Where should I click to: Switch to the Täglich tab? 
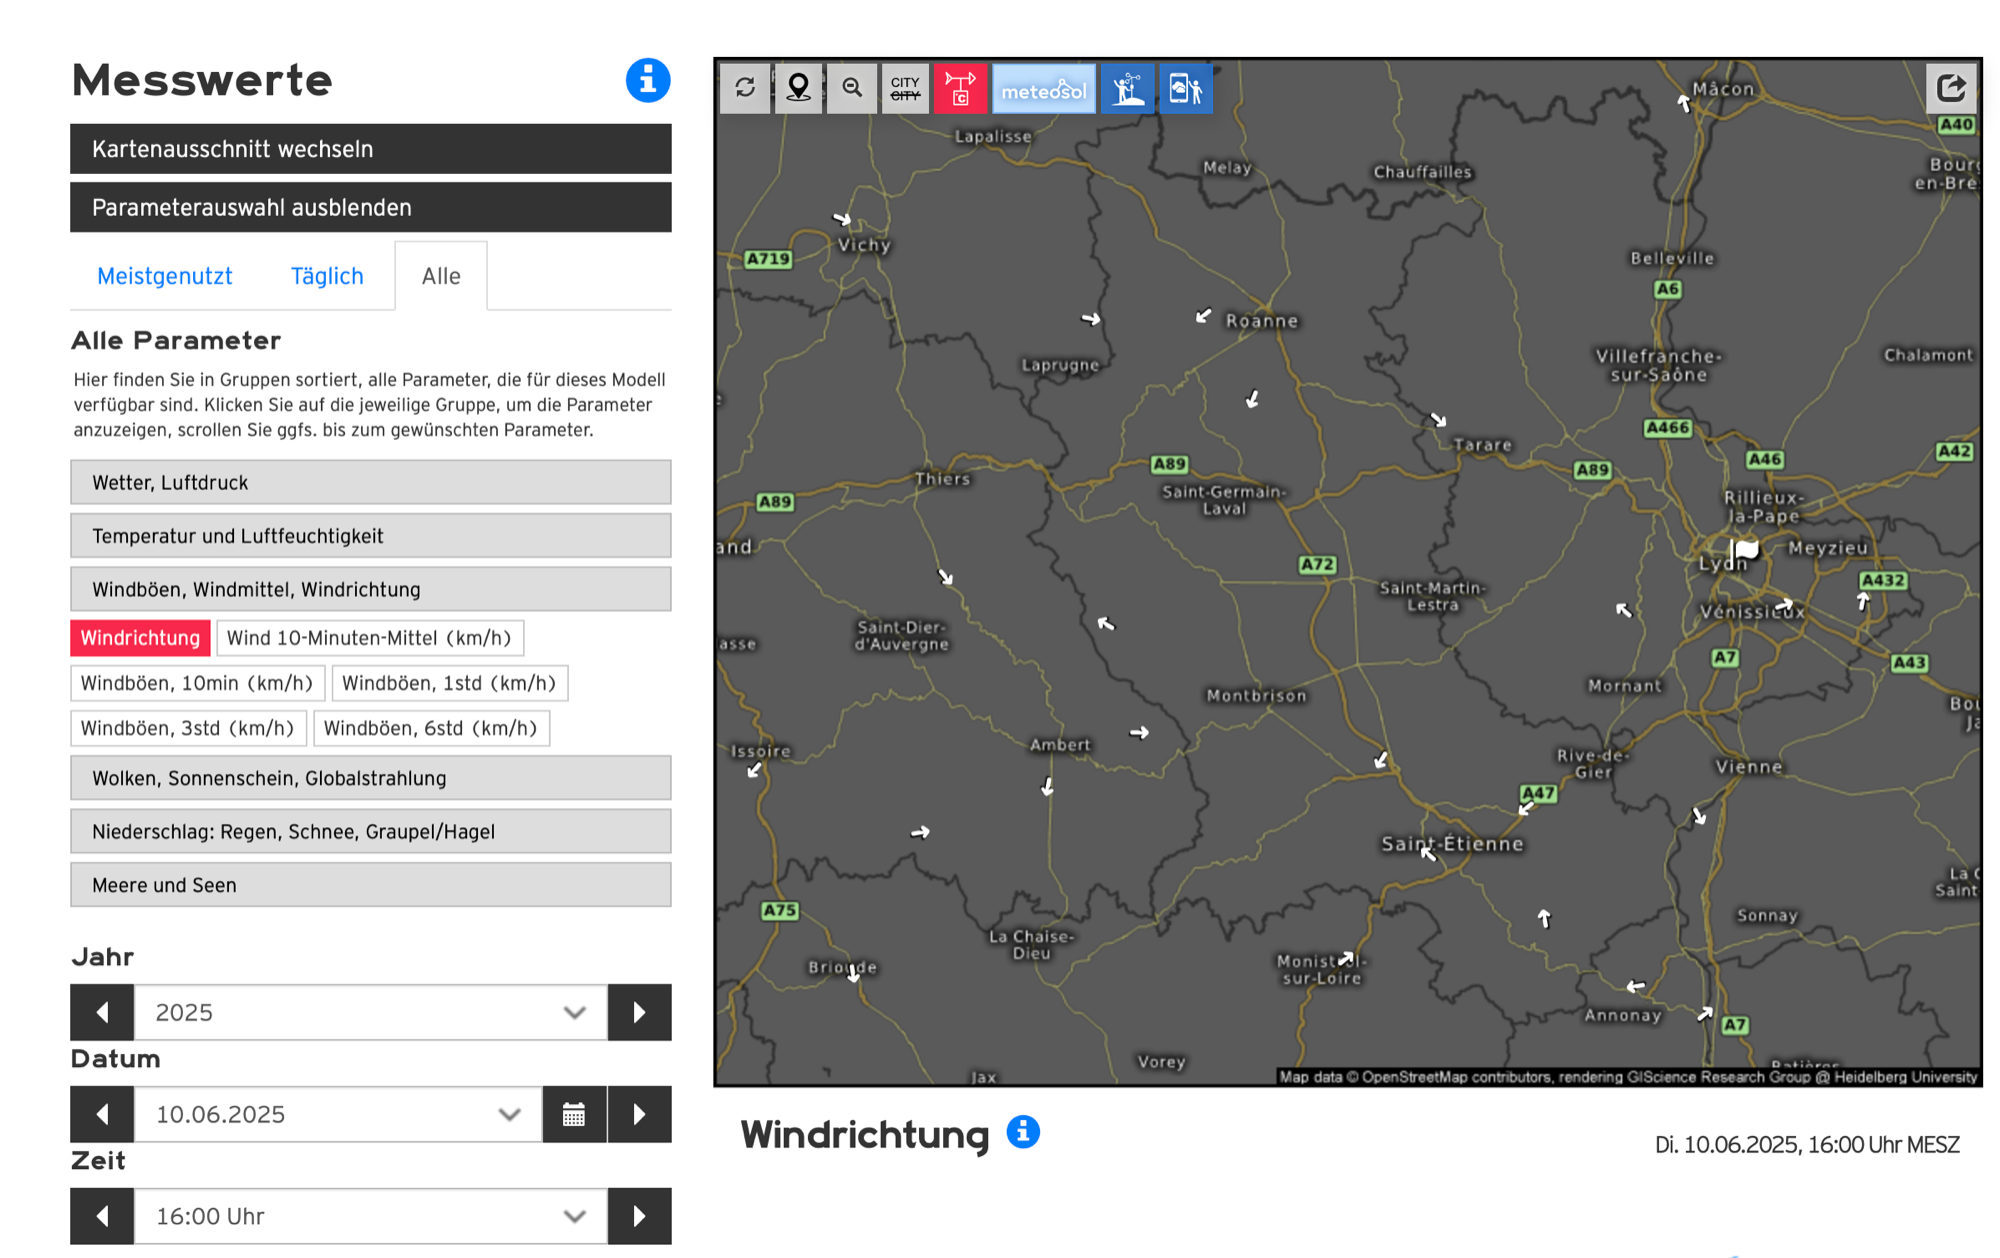coord(327,276)
